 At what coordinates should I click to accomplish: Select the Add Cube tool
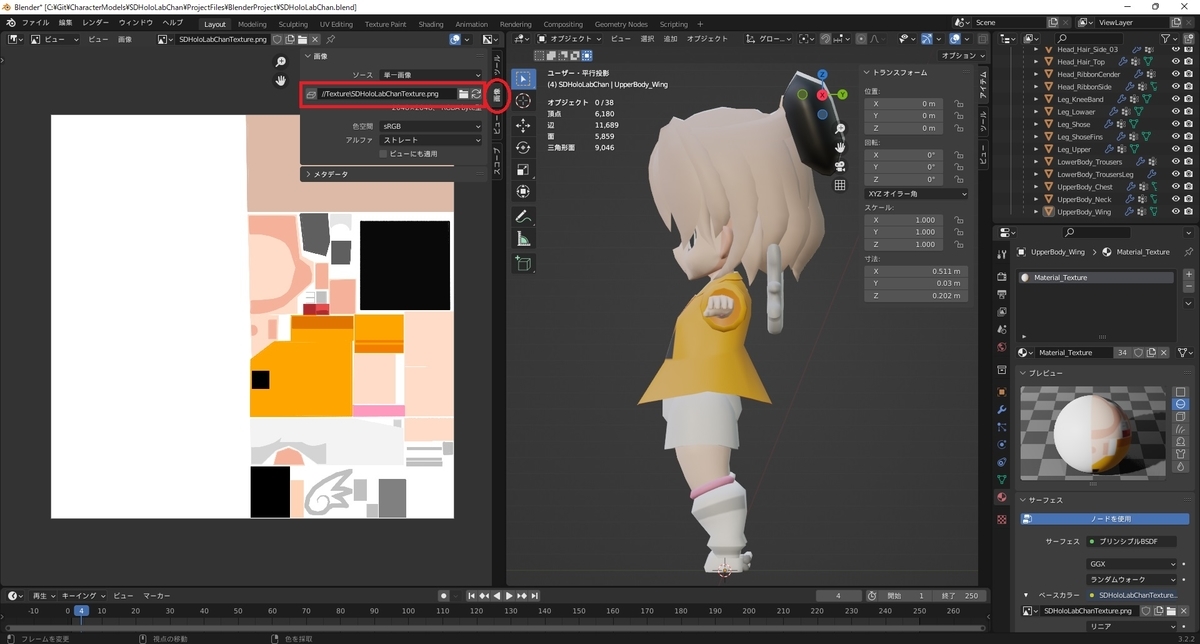tap(522, 263)
